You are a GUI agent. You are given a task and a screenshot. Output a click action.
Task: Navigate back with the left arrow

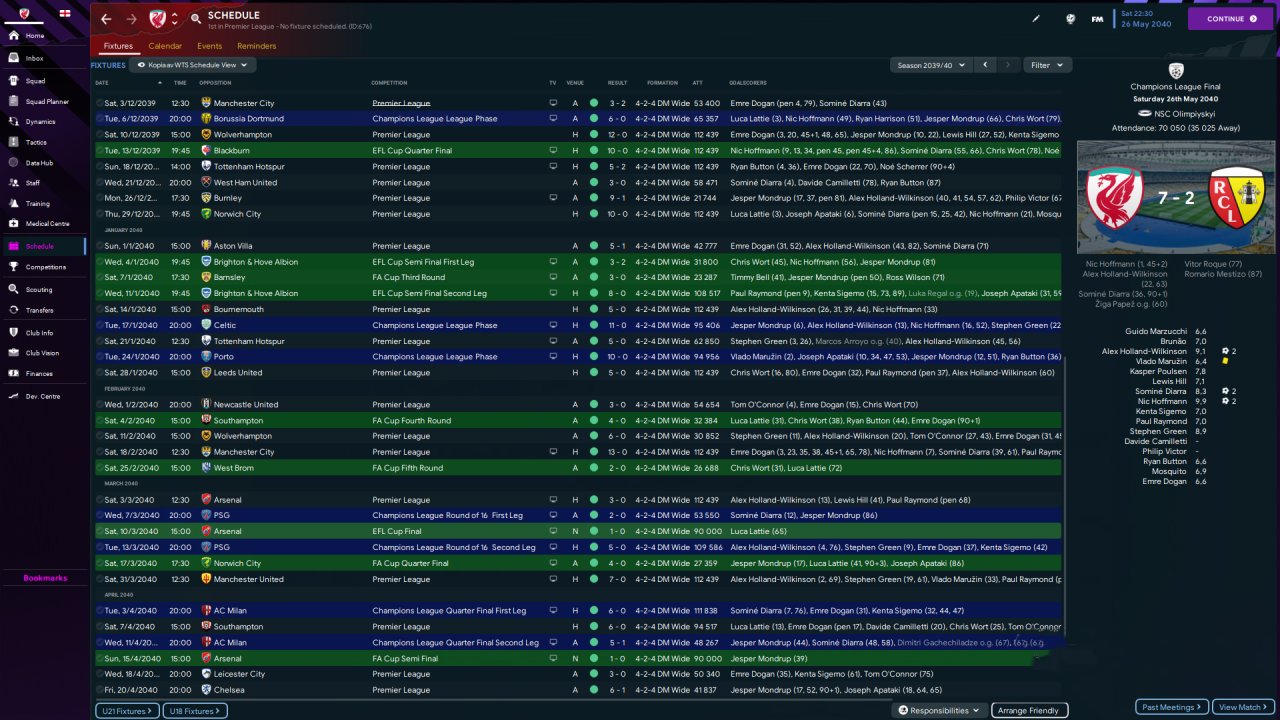106,19
